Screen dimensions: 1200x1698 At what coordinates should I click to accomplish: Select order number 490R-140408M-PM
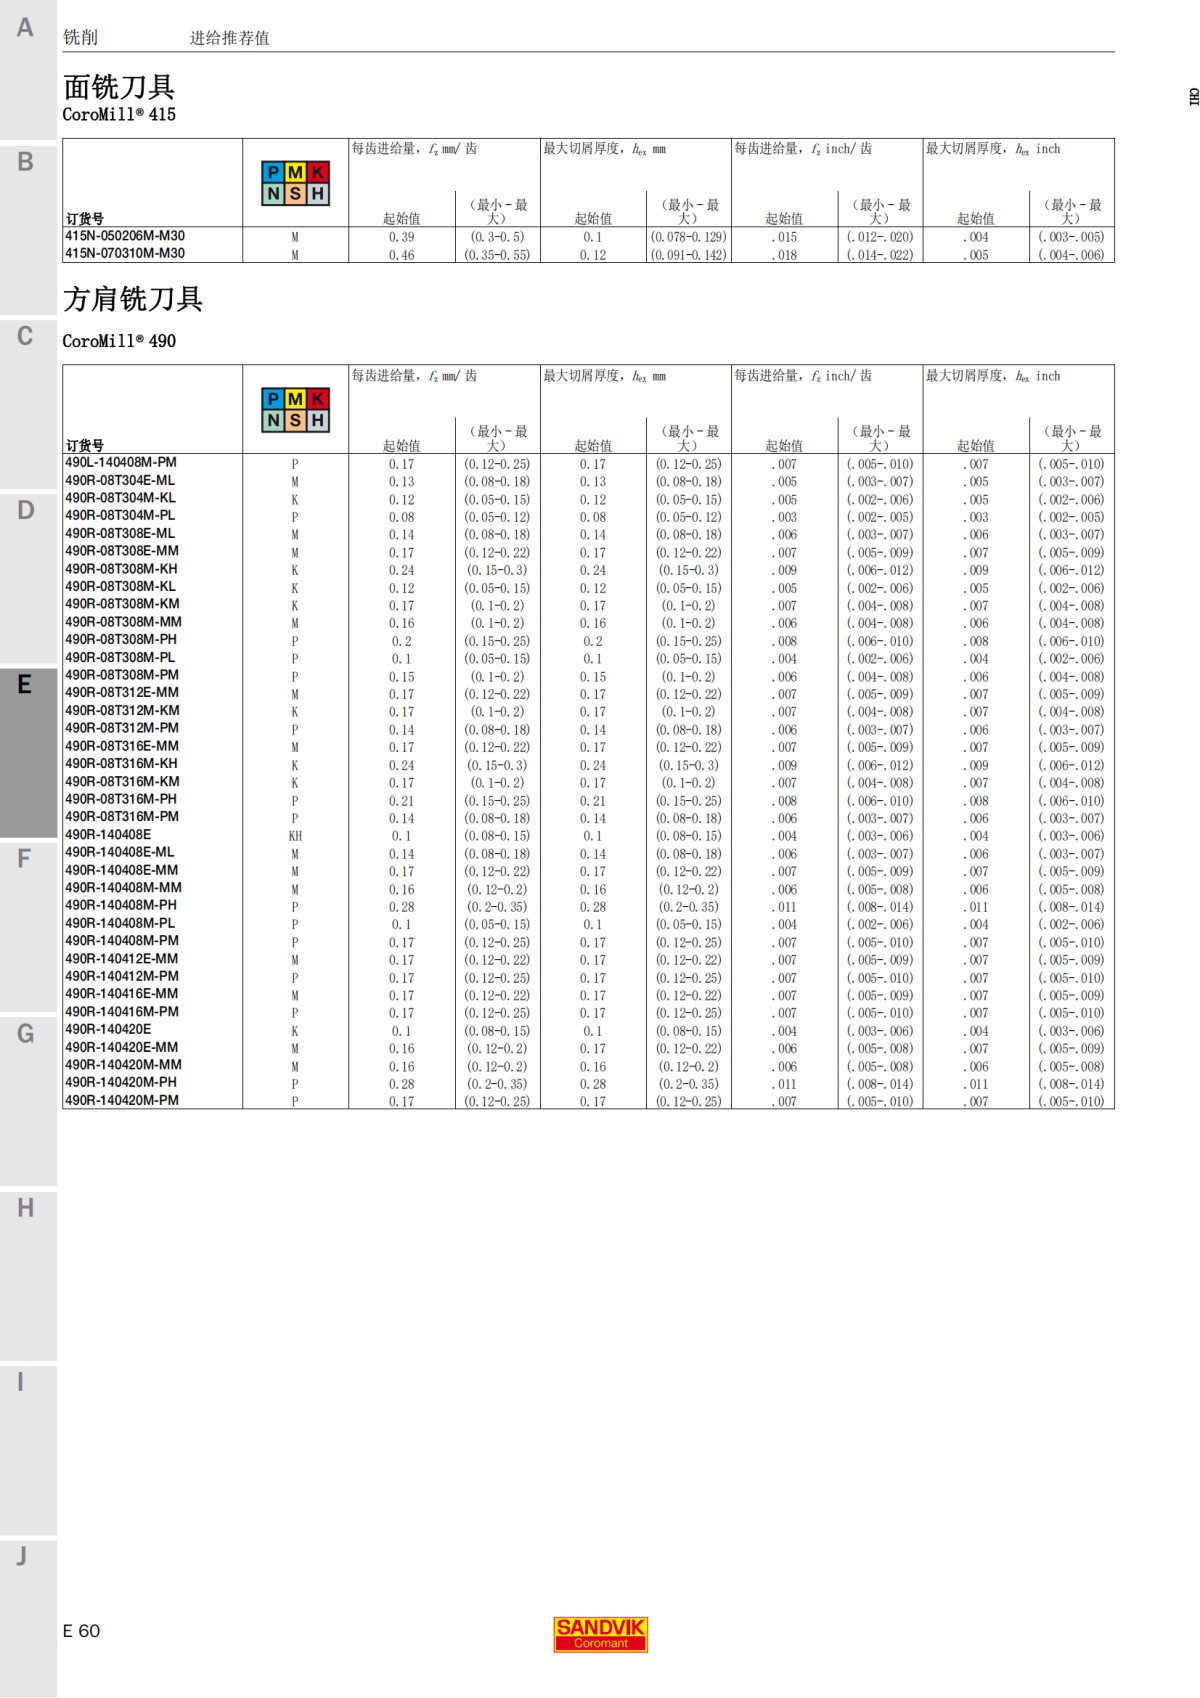122,941
